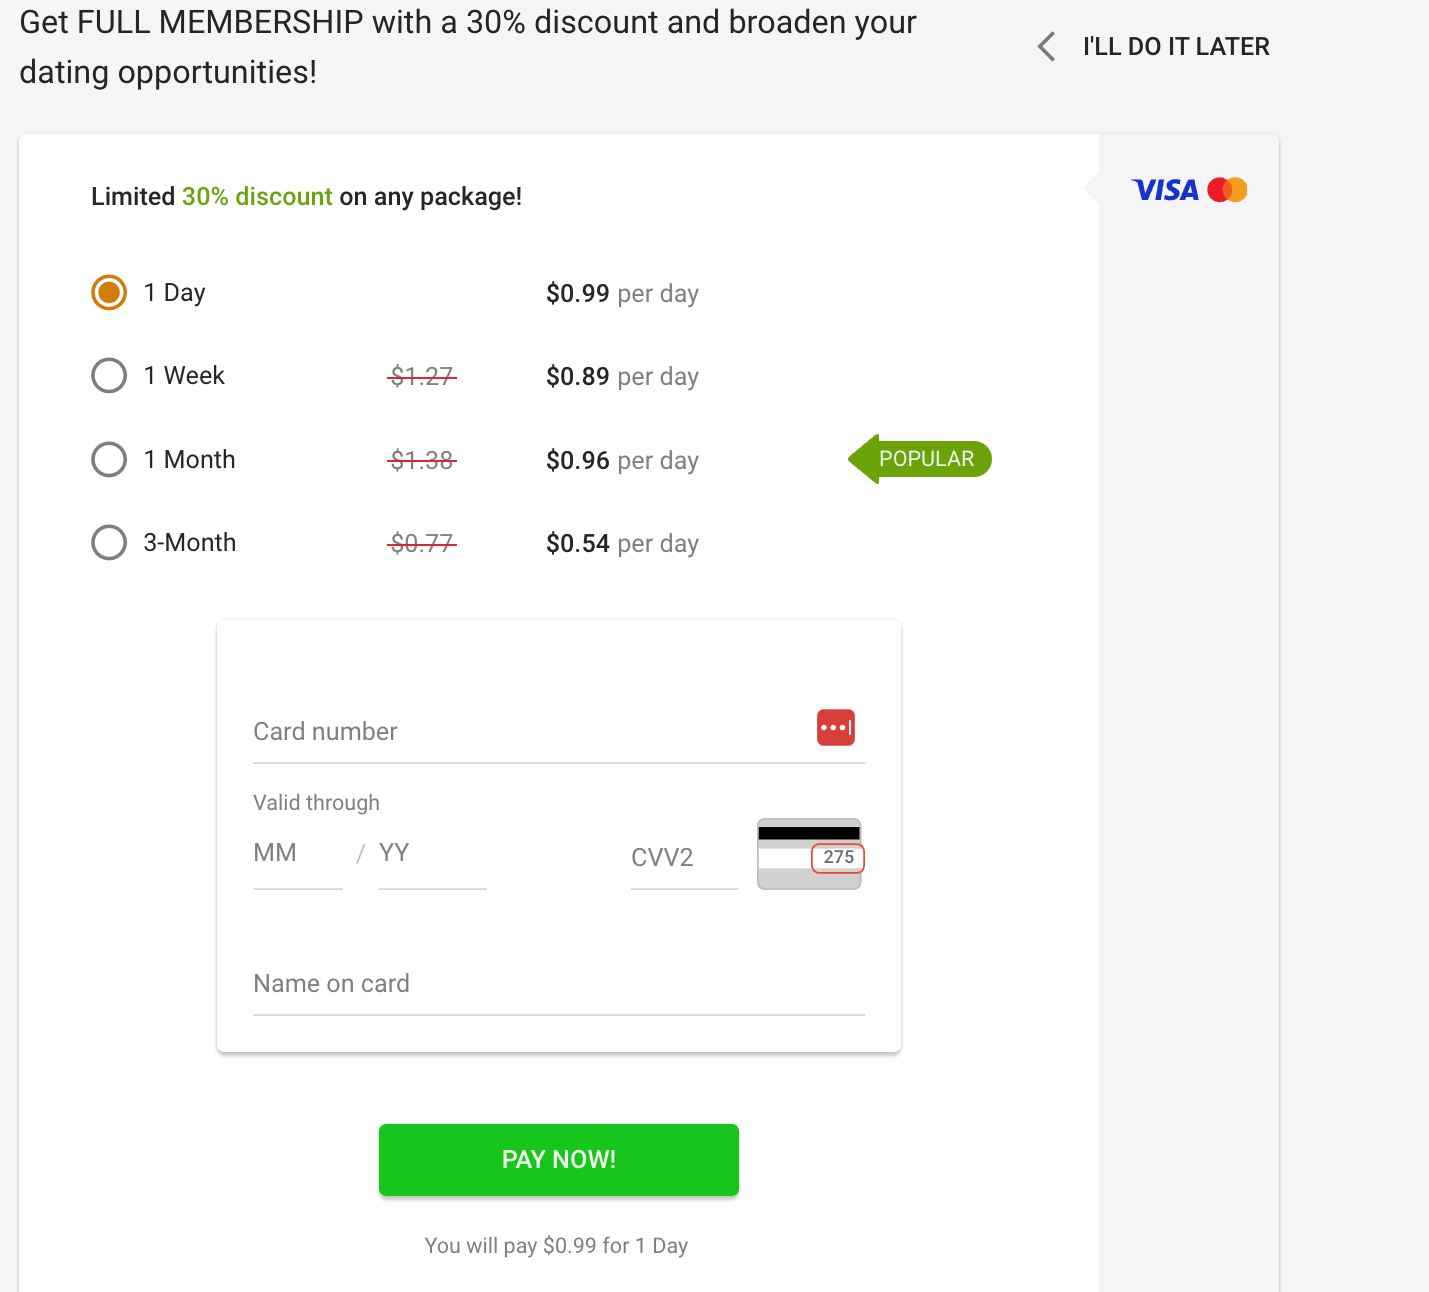Select the 1 Month plan radio
This screenshot has height=1292, width=1429.
tap(109, 460)
